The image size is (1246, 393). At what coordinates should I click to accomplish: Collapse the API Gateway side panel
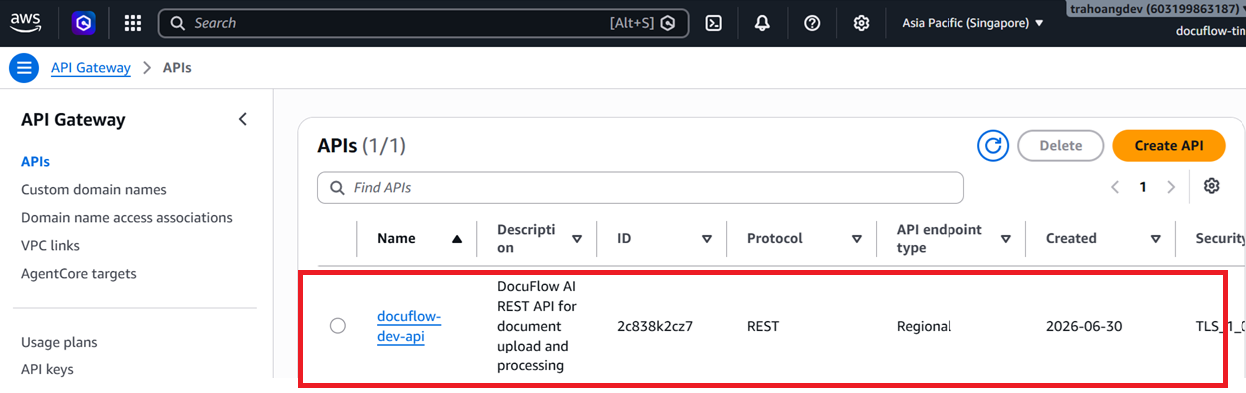coord(243,120)
